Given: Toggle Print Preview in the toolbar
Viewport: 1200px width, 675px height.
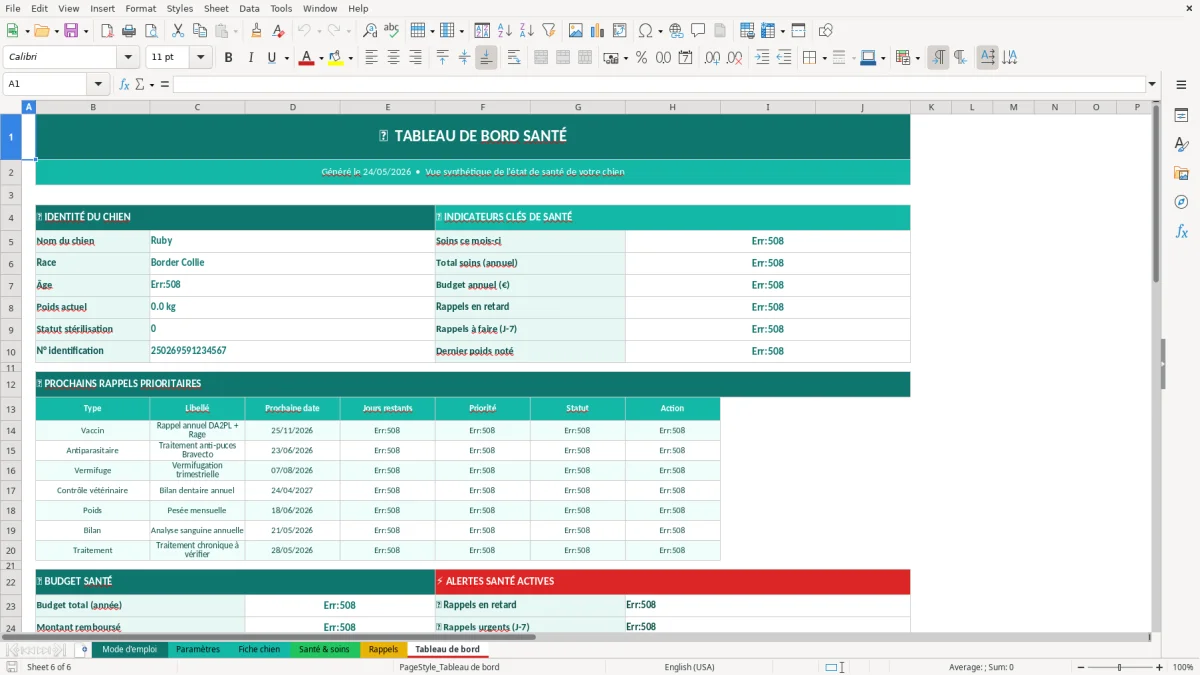Looking at the screenshot, I should click(151, 31).
